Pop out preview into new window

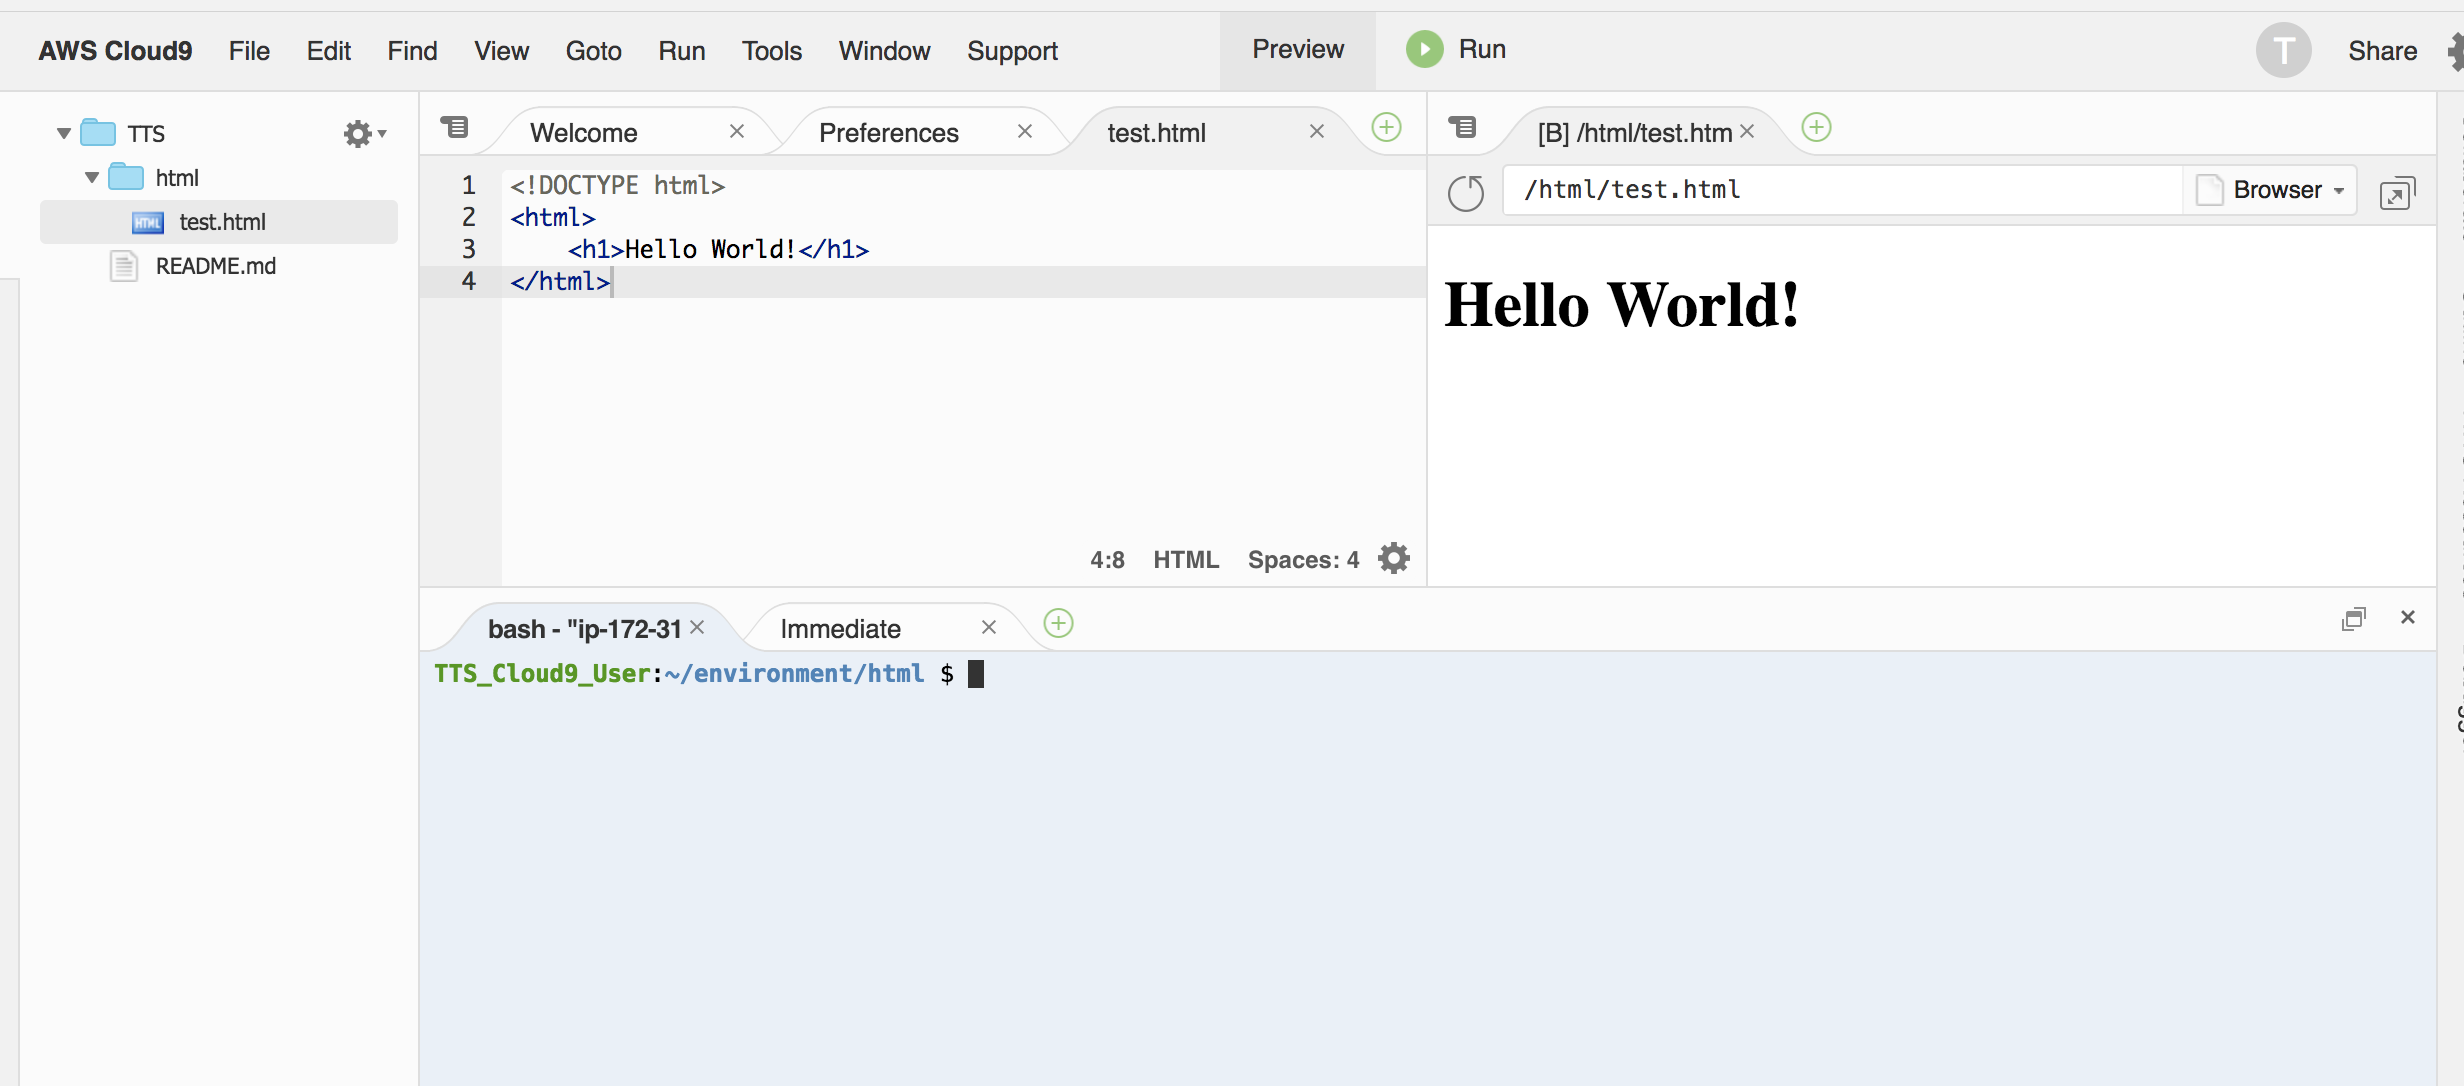(x=2397, y=193)
